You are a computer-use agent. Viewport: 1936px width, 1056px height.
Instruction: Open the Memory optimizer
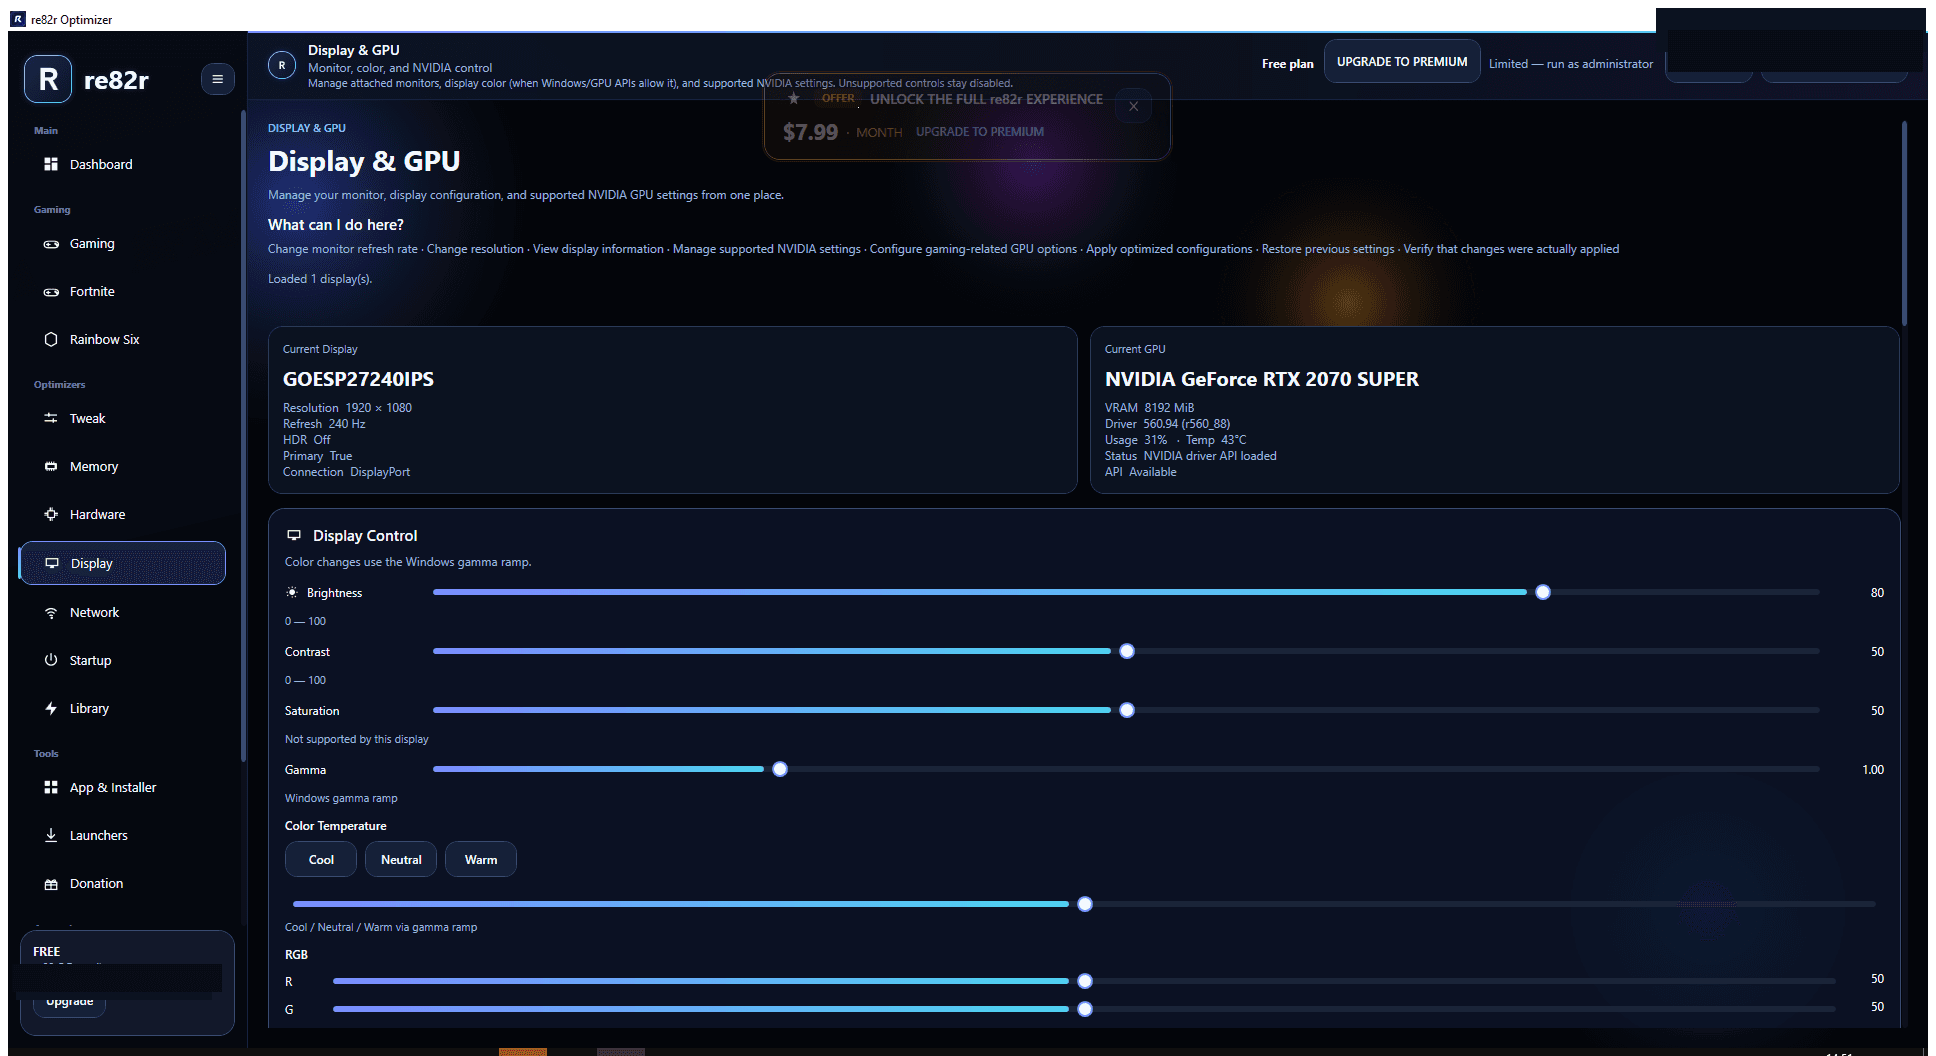(122, 466)
